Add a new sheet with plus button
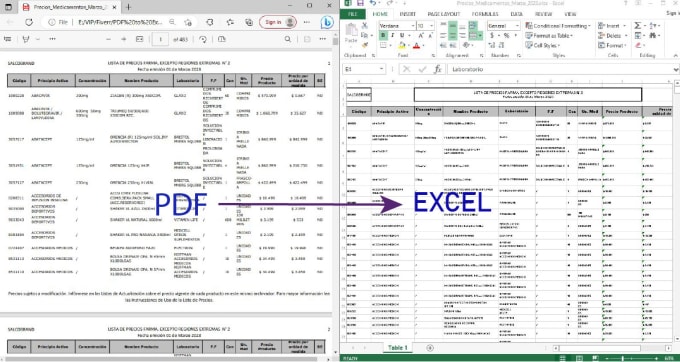This screenshot has height=362, width=680. 430,348
